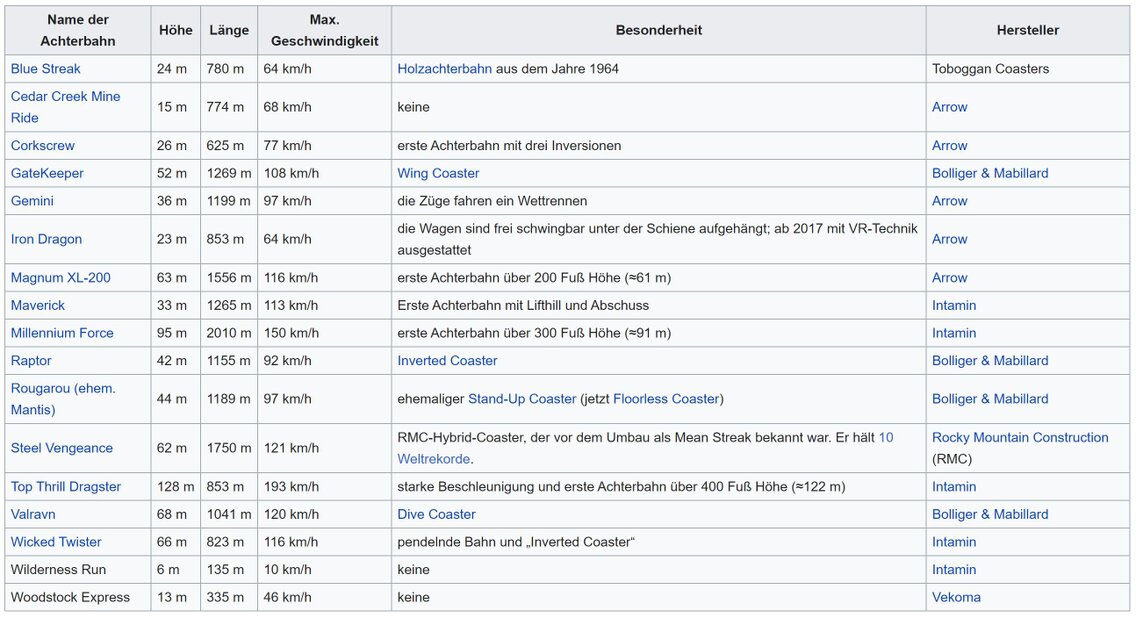Open the Cedar Creek Mine Ride link
Viewport: 1136px width, 618px height.
tap(65, 107)
